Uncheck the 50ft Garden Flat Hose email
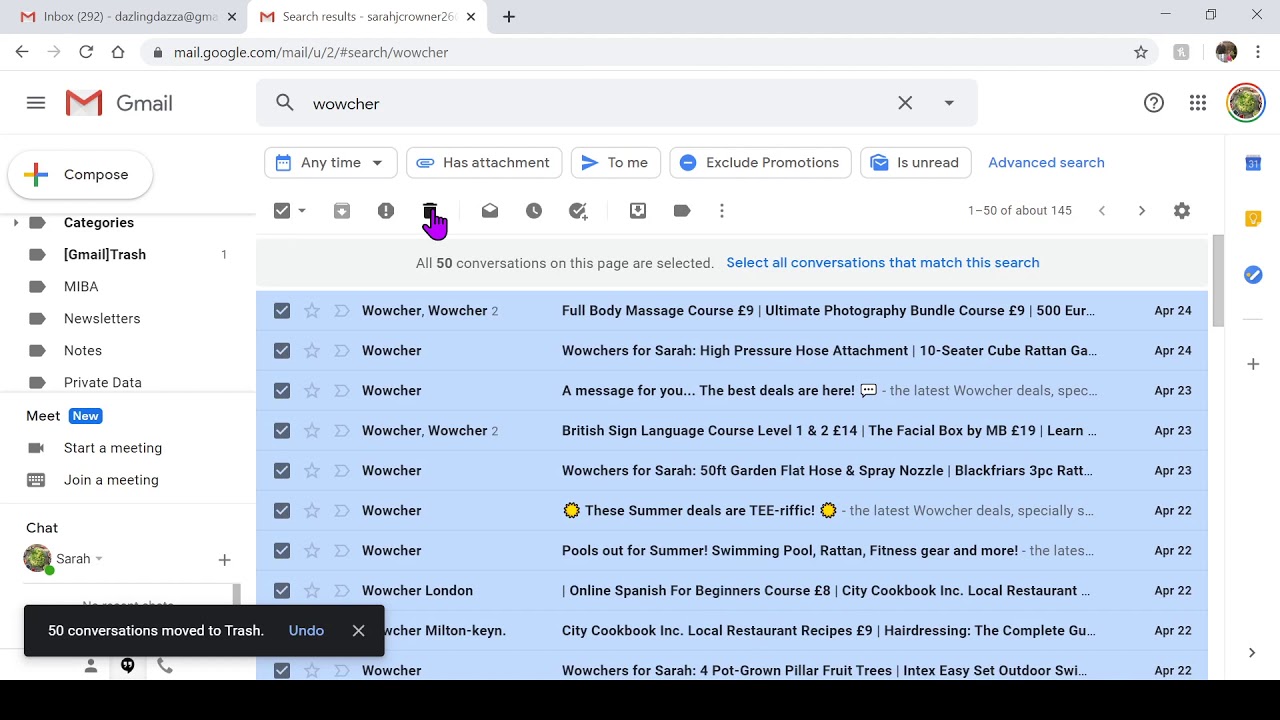The image size is (1280, 720). pos(282,471)
